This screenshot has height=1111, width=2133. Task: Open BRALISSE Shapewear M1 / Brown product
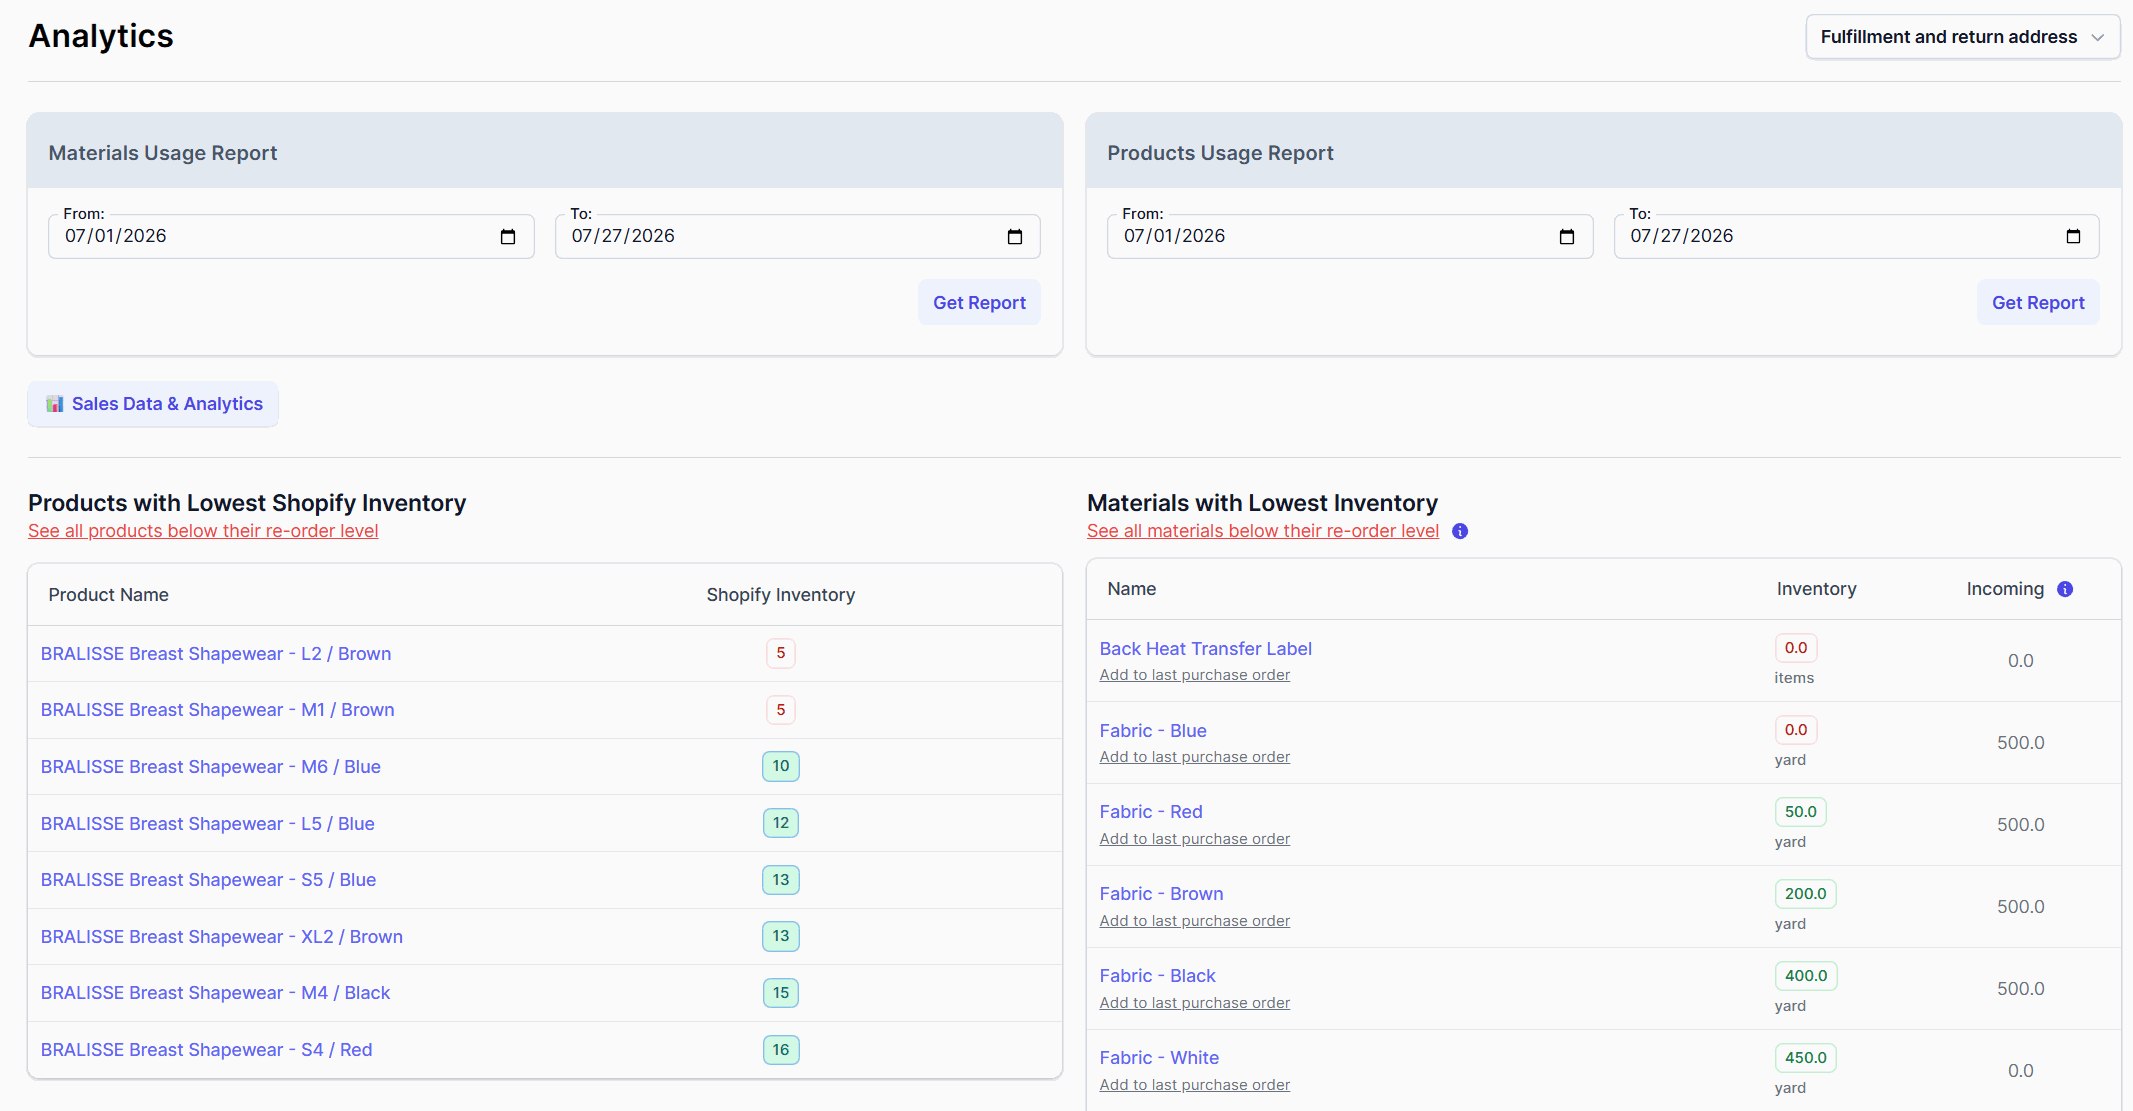point(217,710)
